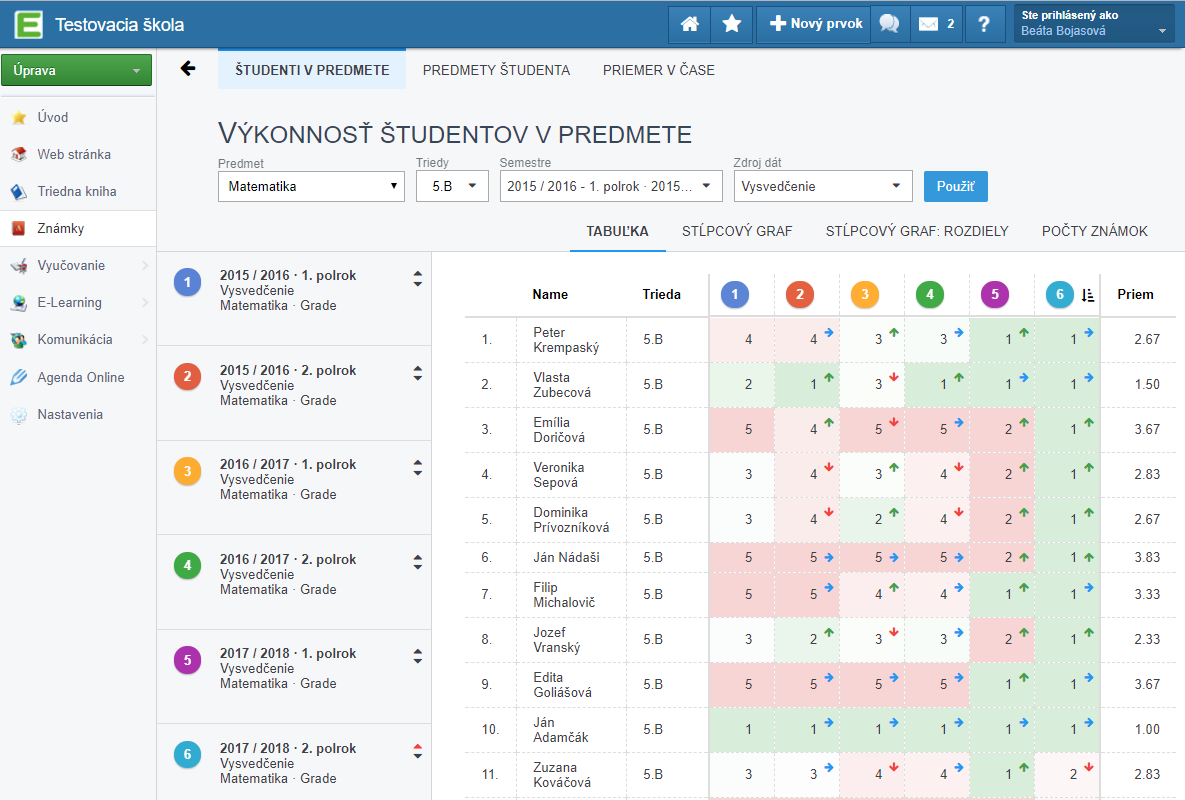The height and width of the screenshot is (800, 1185).
Task: Click the Web stránka sidebar icon
Action: click(19, 154)
